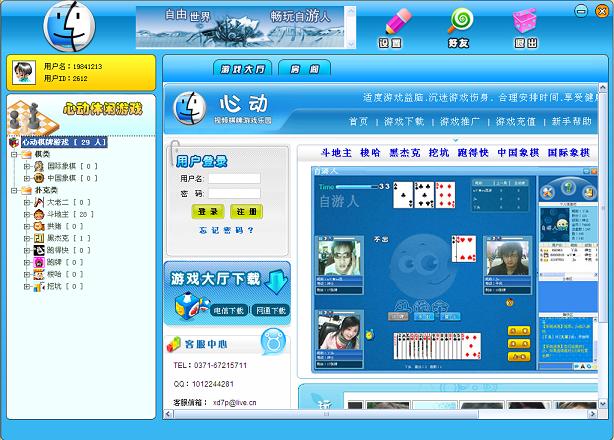Select the 中国象棋 game icon in tree
Viewport: 614px width, 440px height.
click(x=39, y=178)
